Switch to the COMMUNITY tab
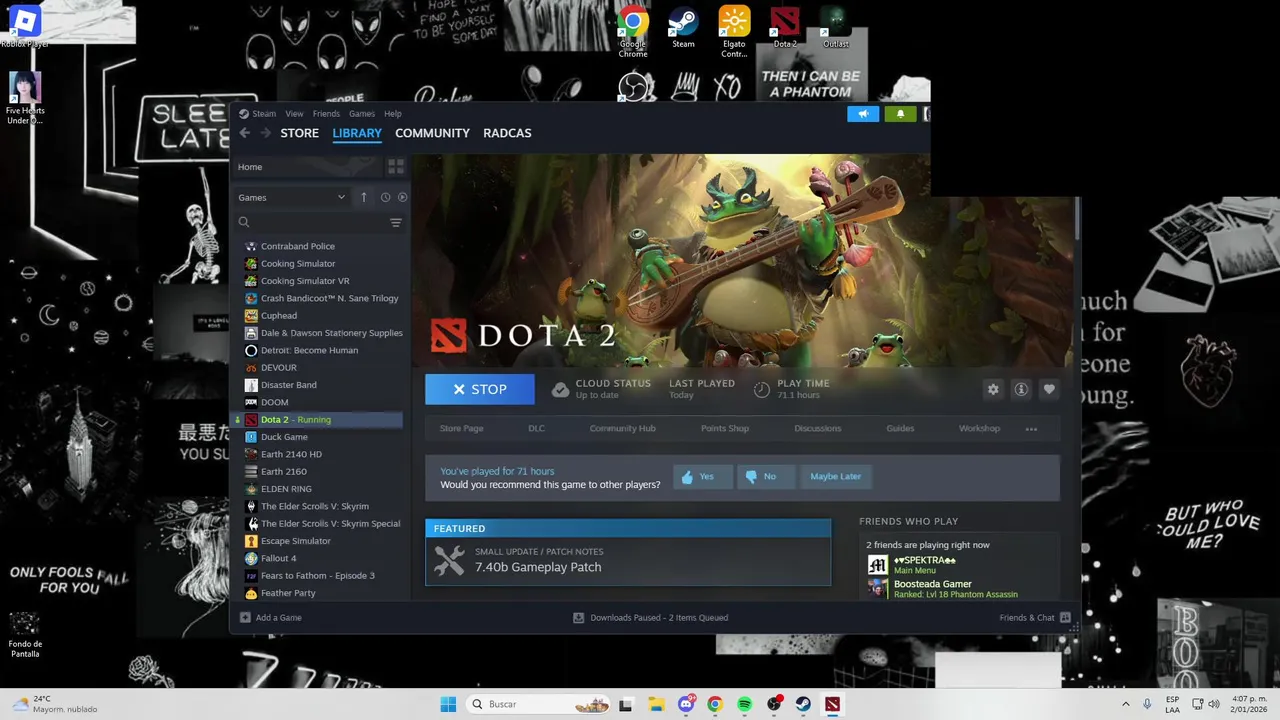This screenshot has height=720, width=1280. pos(432,133)
